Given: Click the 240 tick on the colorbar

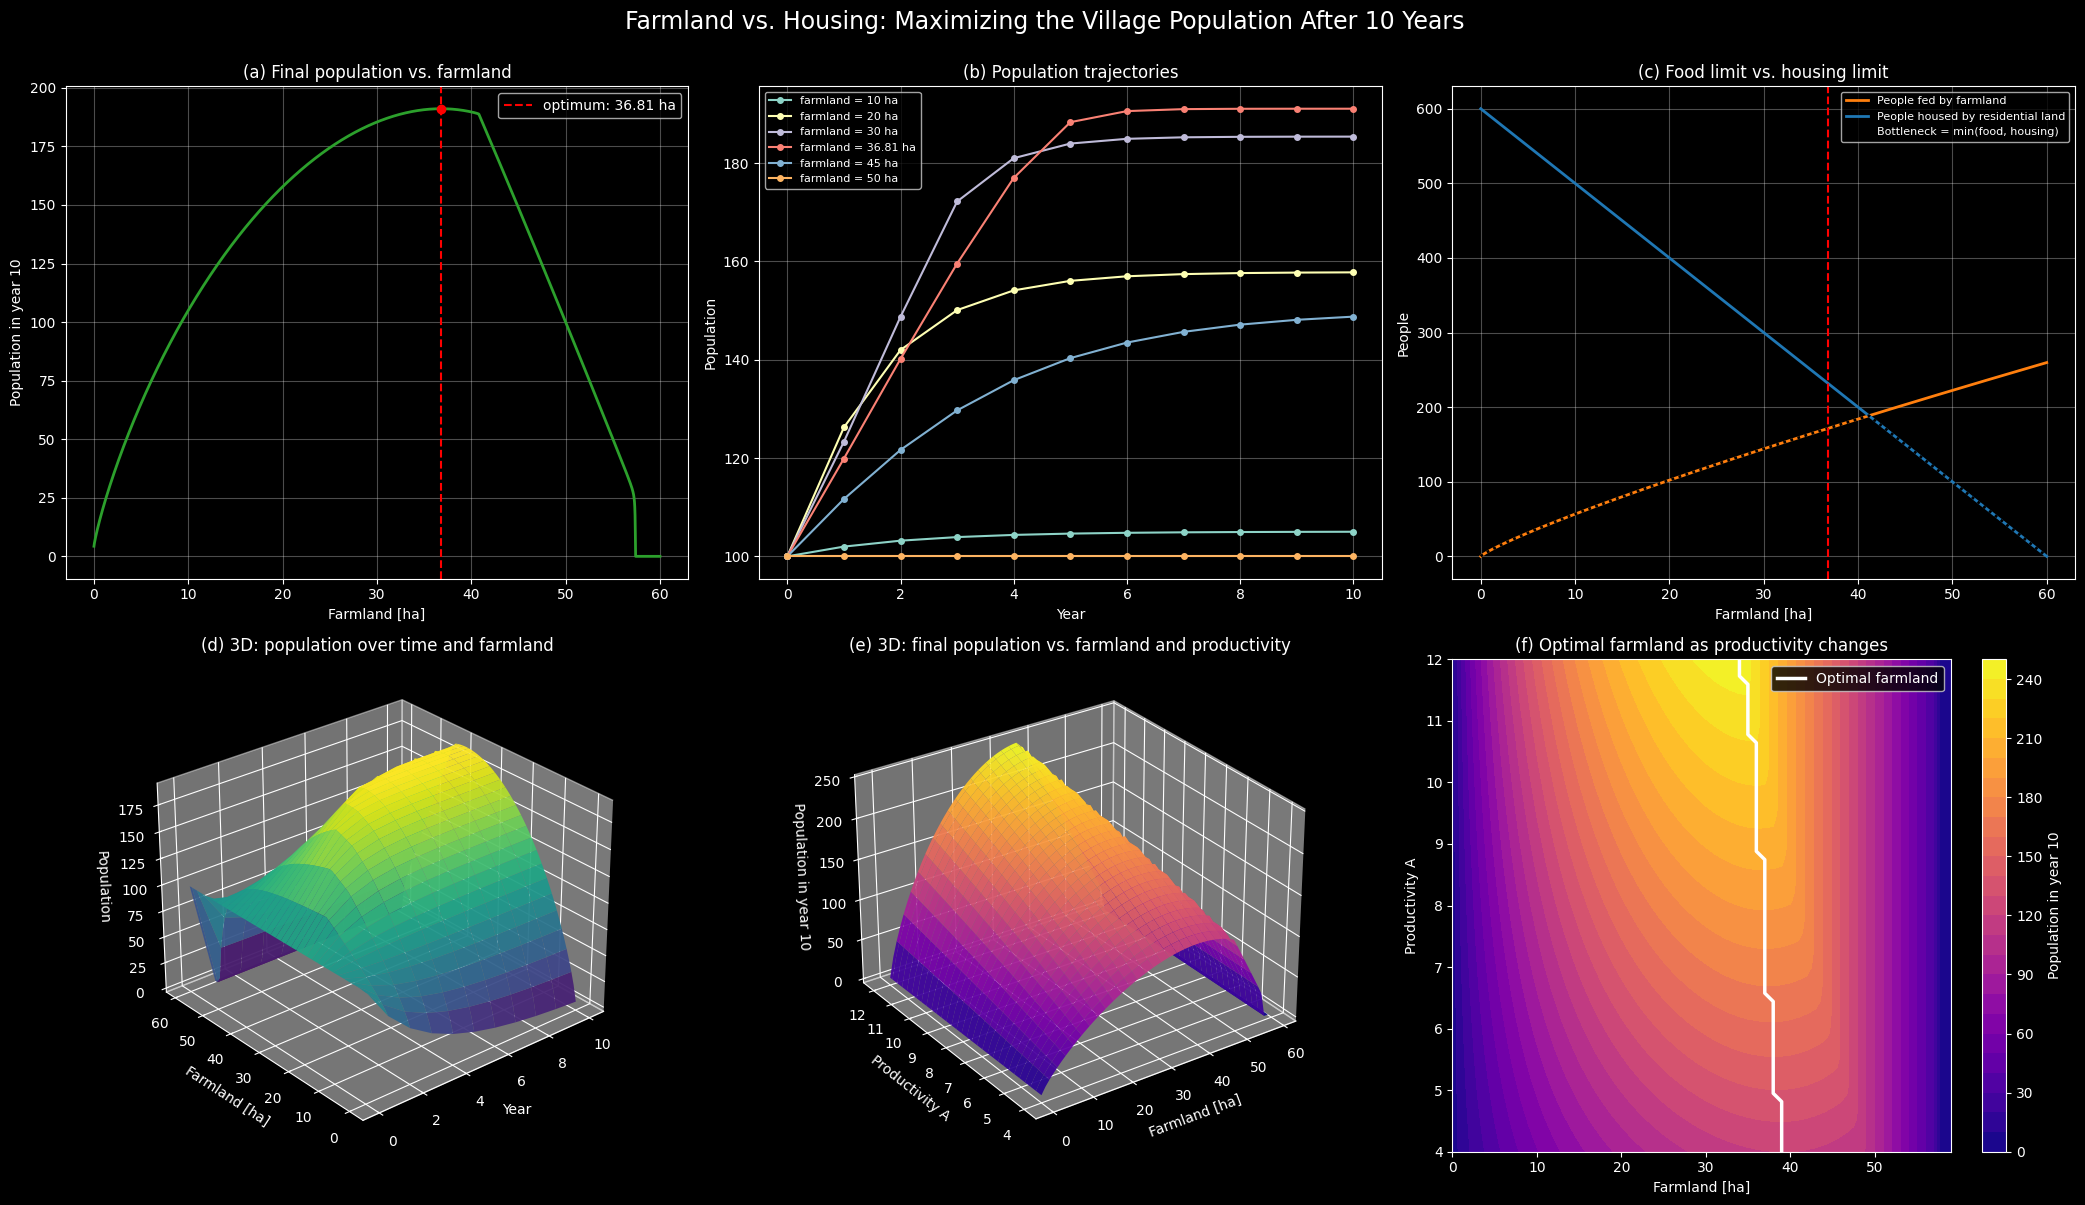Looking at the screenshot, I should [2027, 680].
